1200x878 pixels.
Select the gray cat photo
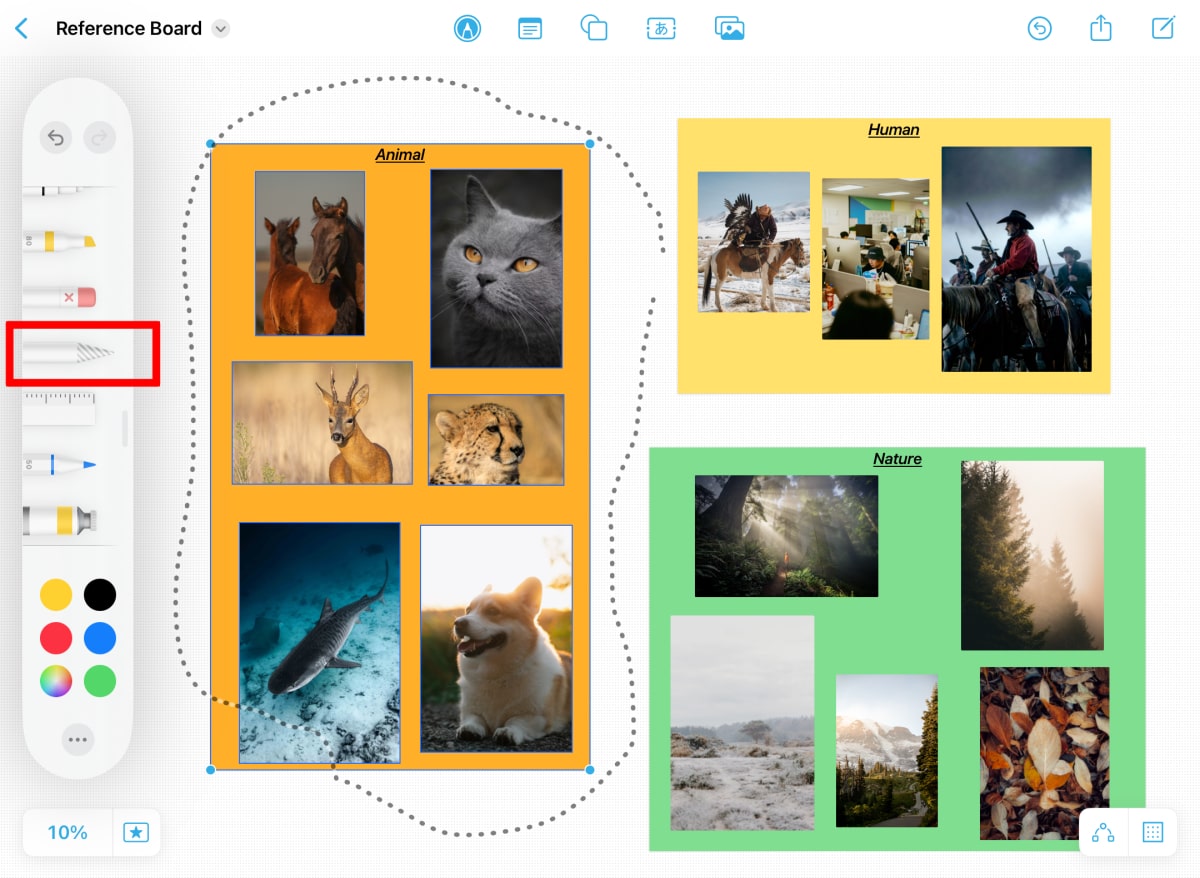(496, 268)
